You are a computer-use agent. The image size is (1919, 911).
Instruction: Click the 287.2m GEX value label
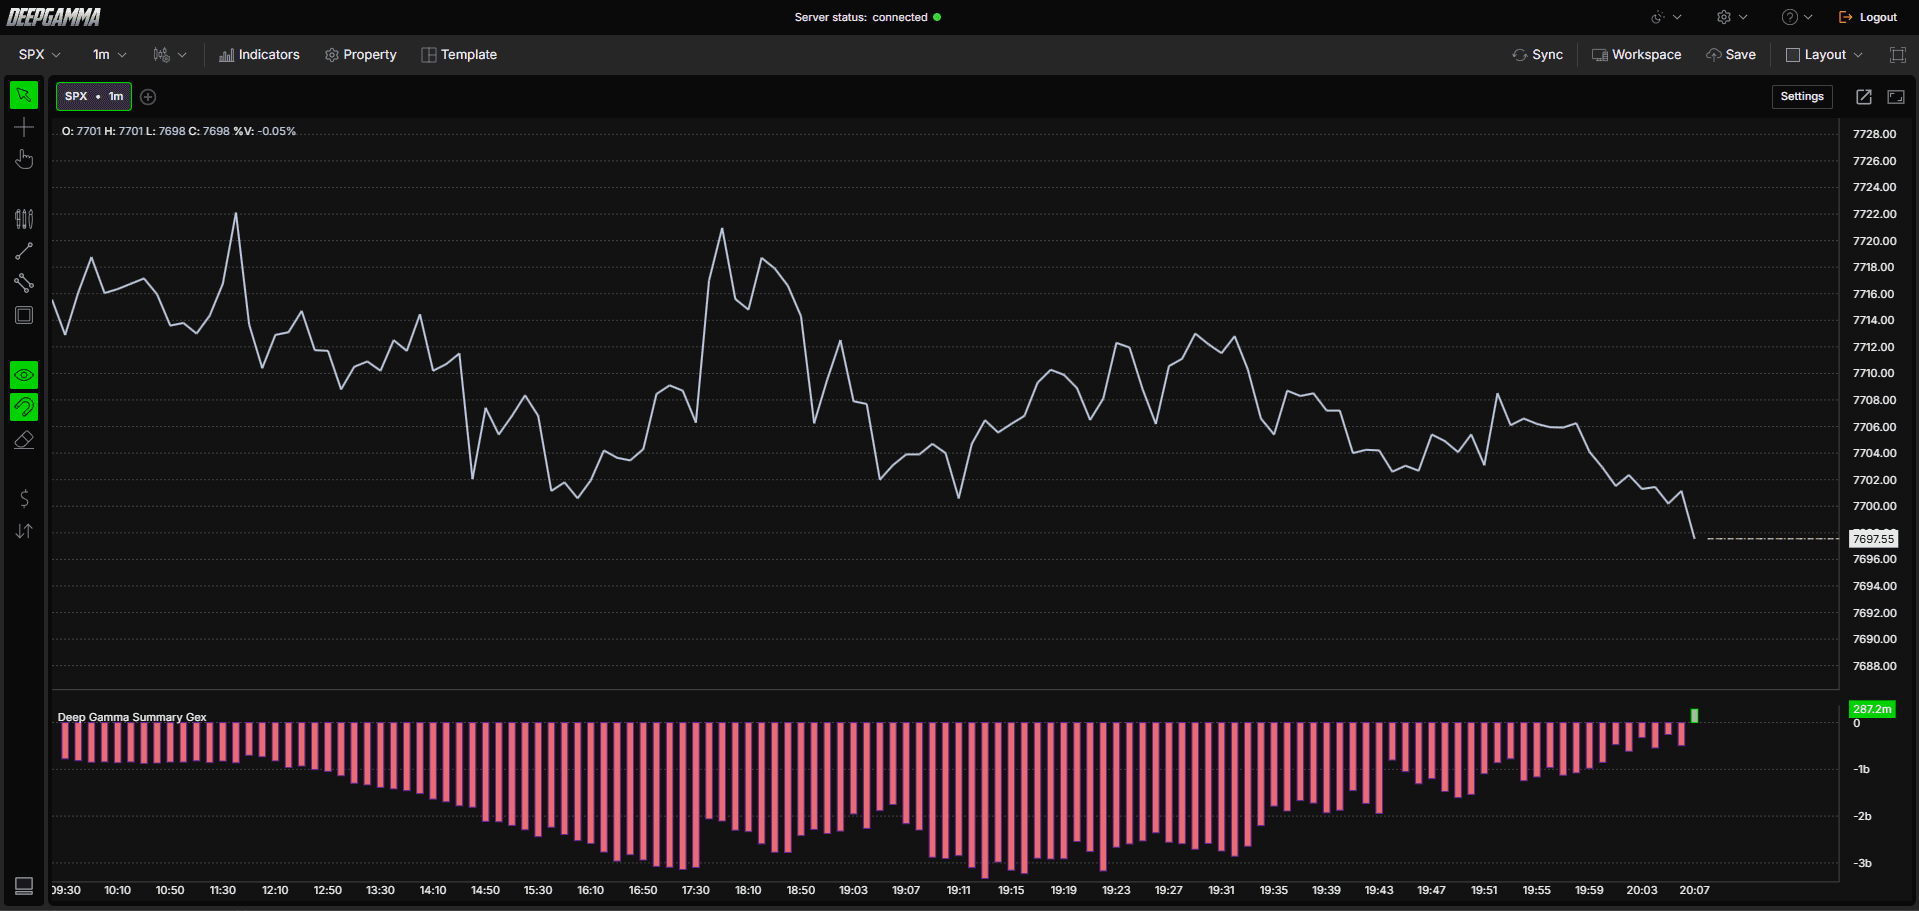point(1872,709)
